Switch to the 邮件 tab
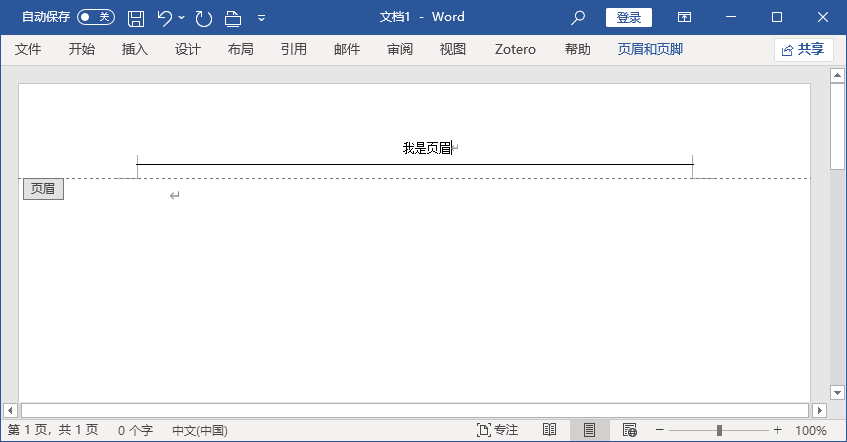847x442 pixels. tap(347, 49)
